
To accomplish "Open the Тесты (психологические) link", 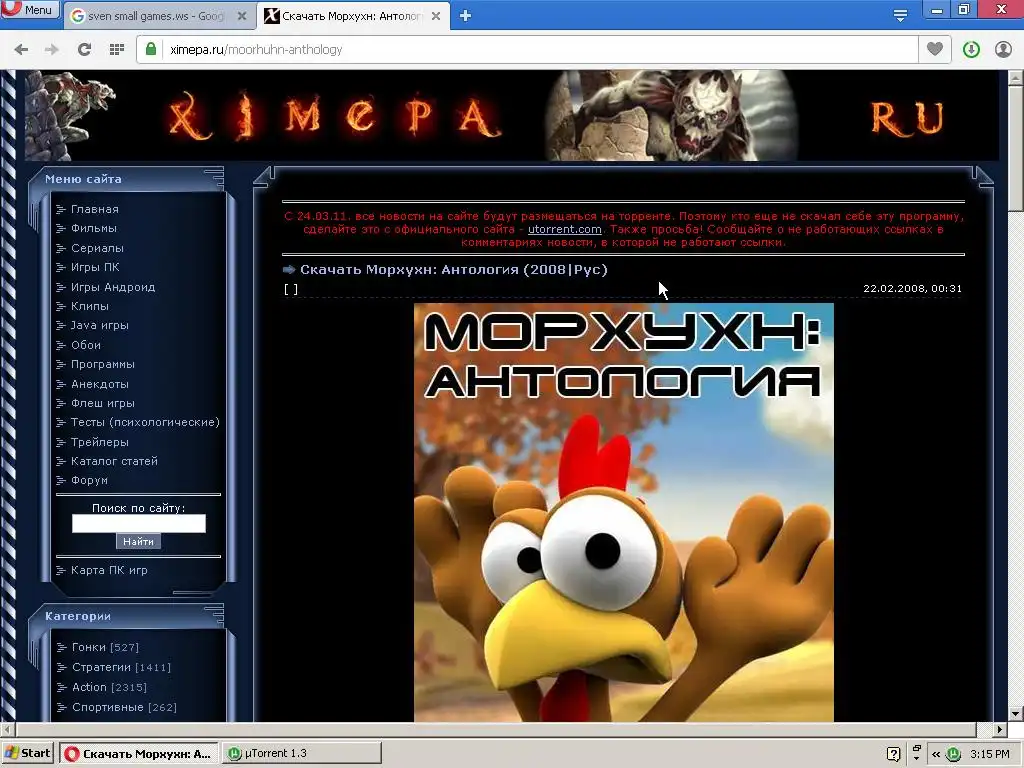I will [145, 423].
